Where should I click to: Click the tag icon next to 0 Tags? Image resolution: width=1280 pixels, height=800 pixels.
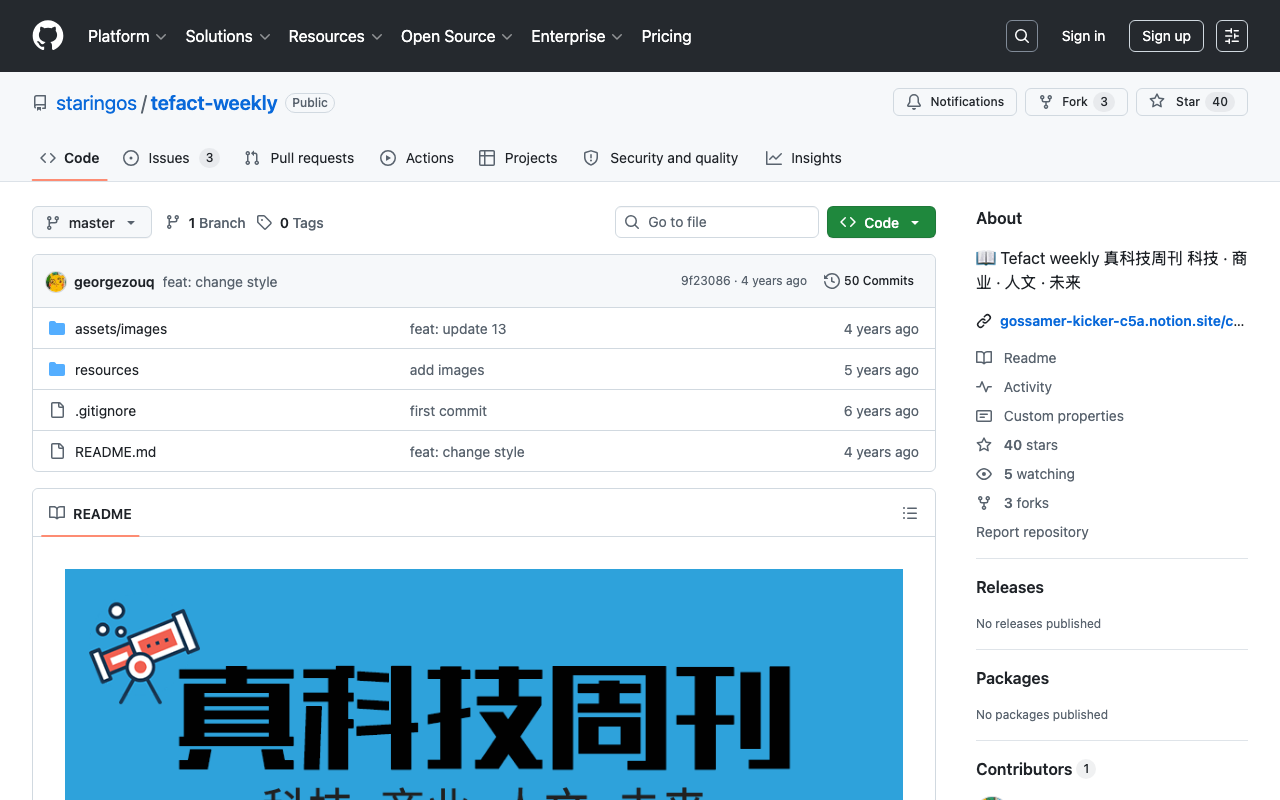tap(264, 223)
